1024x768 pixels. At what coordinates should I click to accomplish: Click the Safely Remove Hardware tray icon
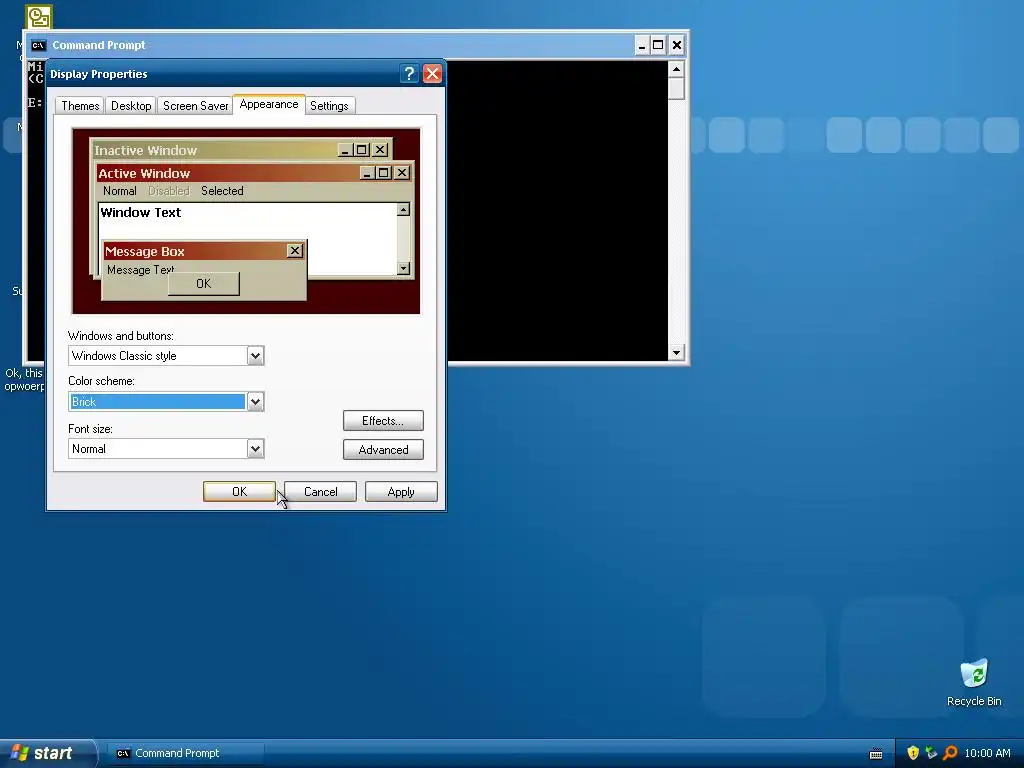click(931, 753)
